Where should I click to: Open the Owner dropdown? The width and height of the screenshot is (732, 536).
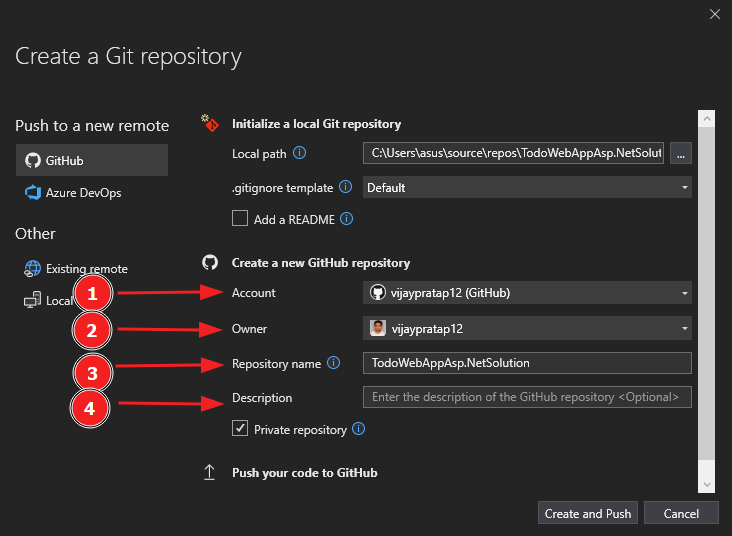coord(527,328)
